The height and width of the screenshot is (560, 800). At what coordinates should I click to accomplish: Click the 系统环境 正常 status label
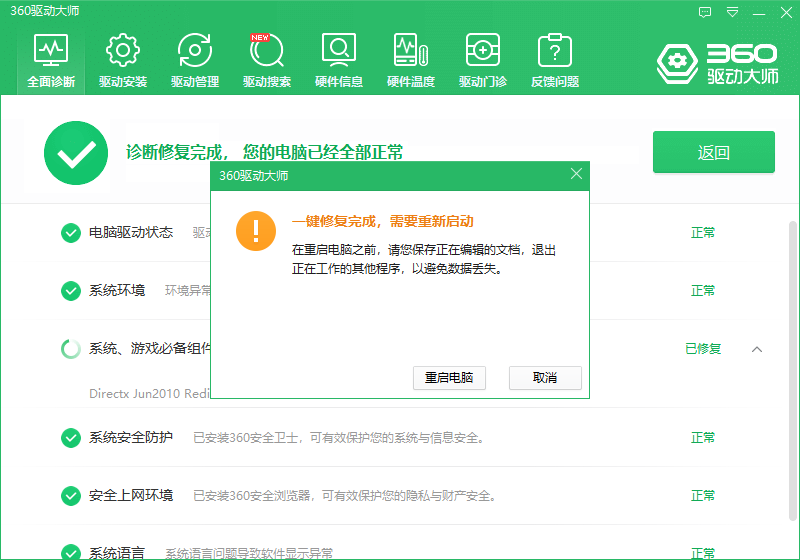pos(703,291)
